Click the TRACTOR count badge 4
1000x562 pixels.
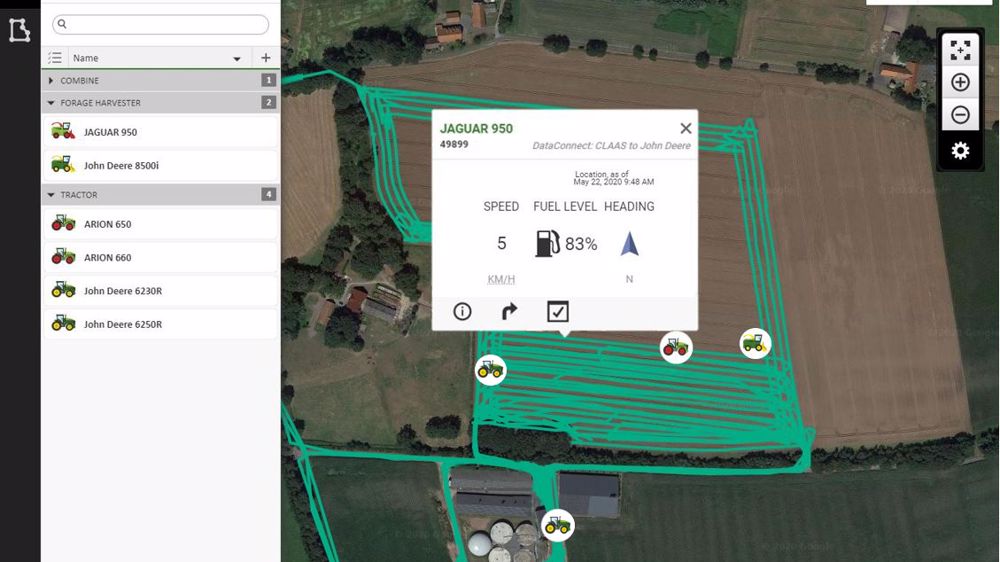point(268,195)
